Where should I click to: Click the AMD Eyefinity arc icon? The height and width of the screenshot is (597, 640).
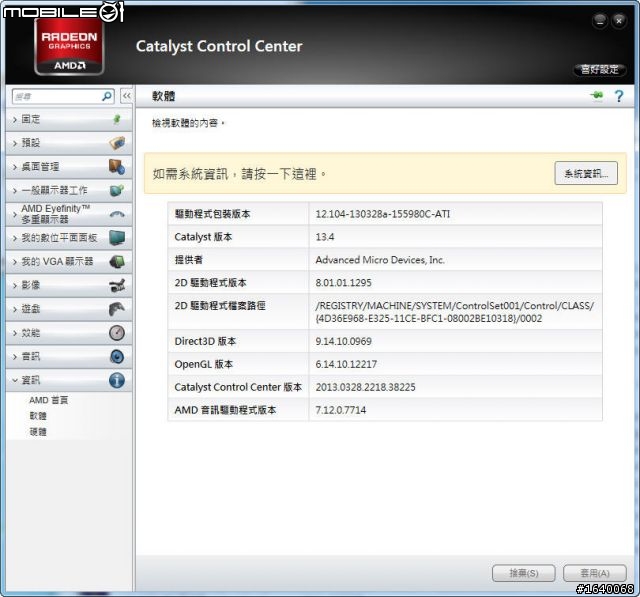(117, 214)
